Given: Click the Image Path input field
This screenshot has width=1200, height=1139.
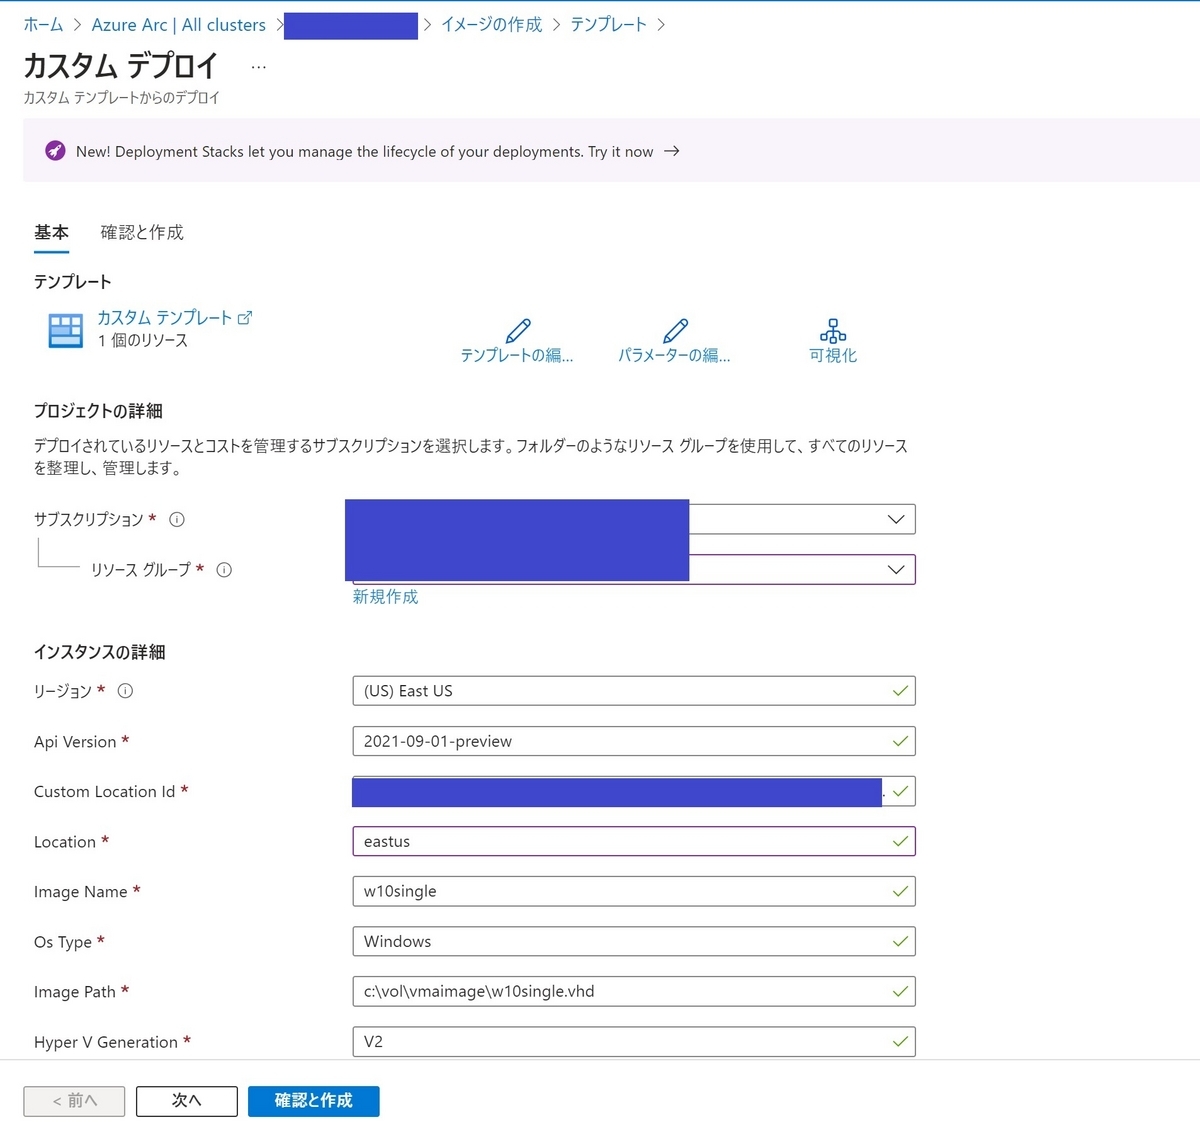Looking at the screenshot, I should pos(633,991).
